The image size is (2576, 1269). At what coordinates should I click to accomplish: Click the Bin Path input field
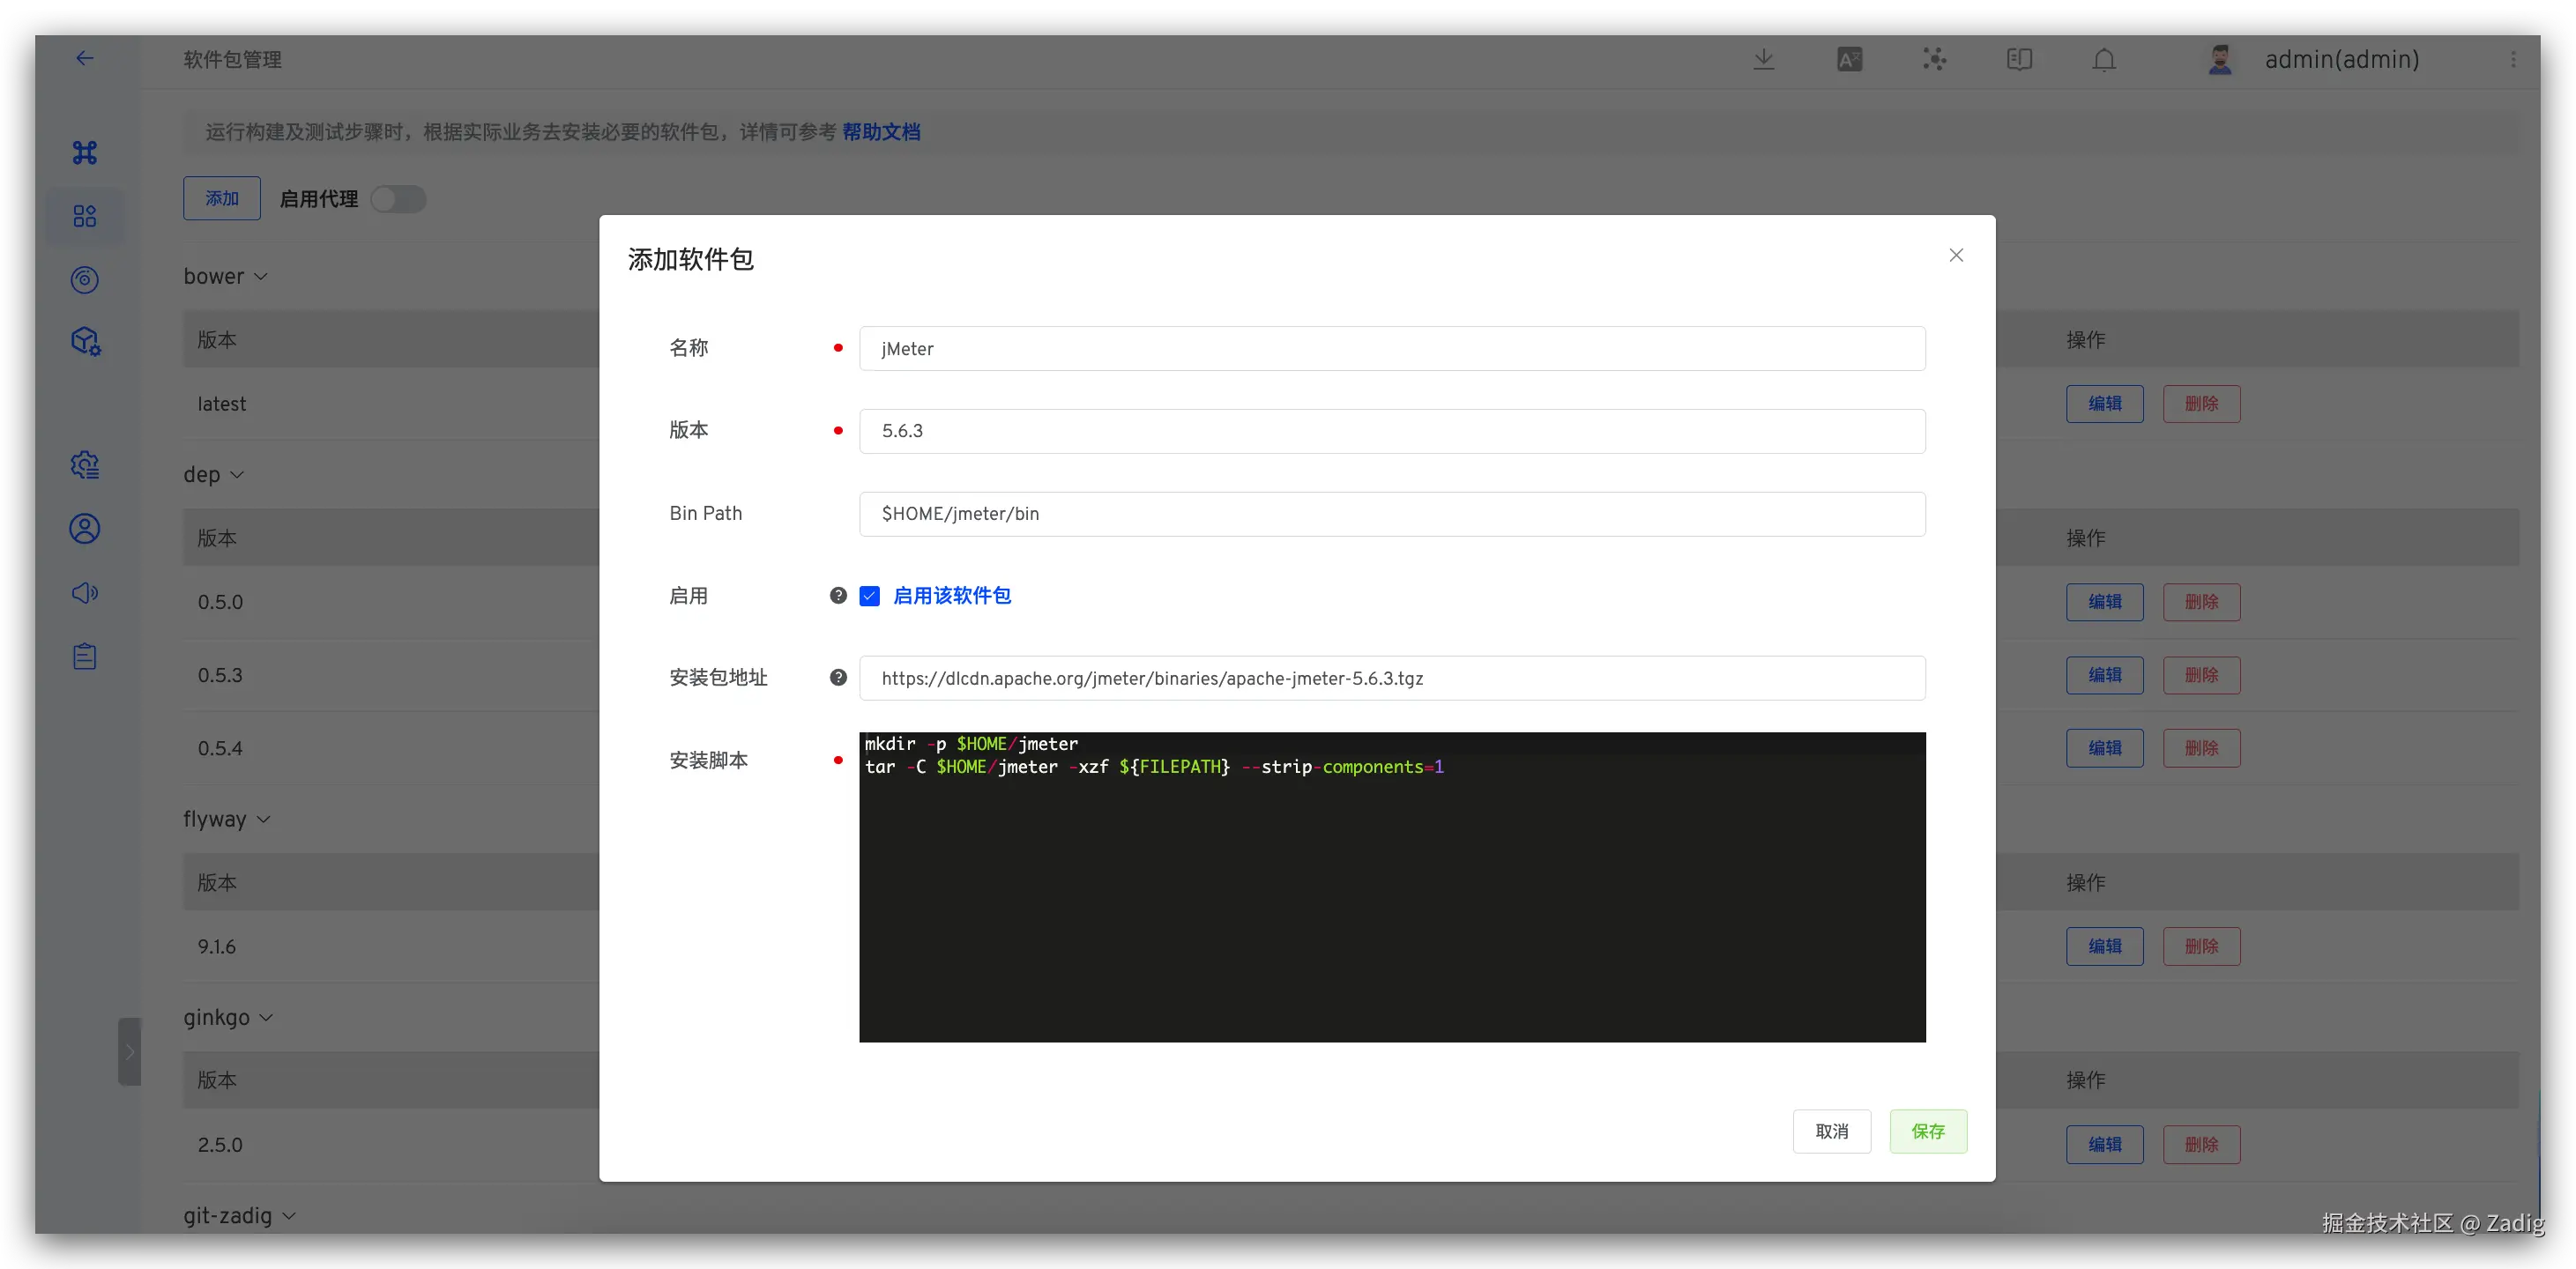coord(1391,514)
